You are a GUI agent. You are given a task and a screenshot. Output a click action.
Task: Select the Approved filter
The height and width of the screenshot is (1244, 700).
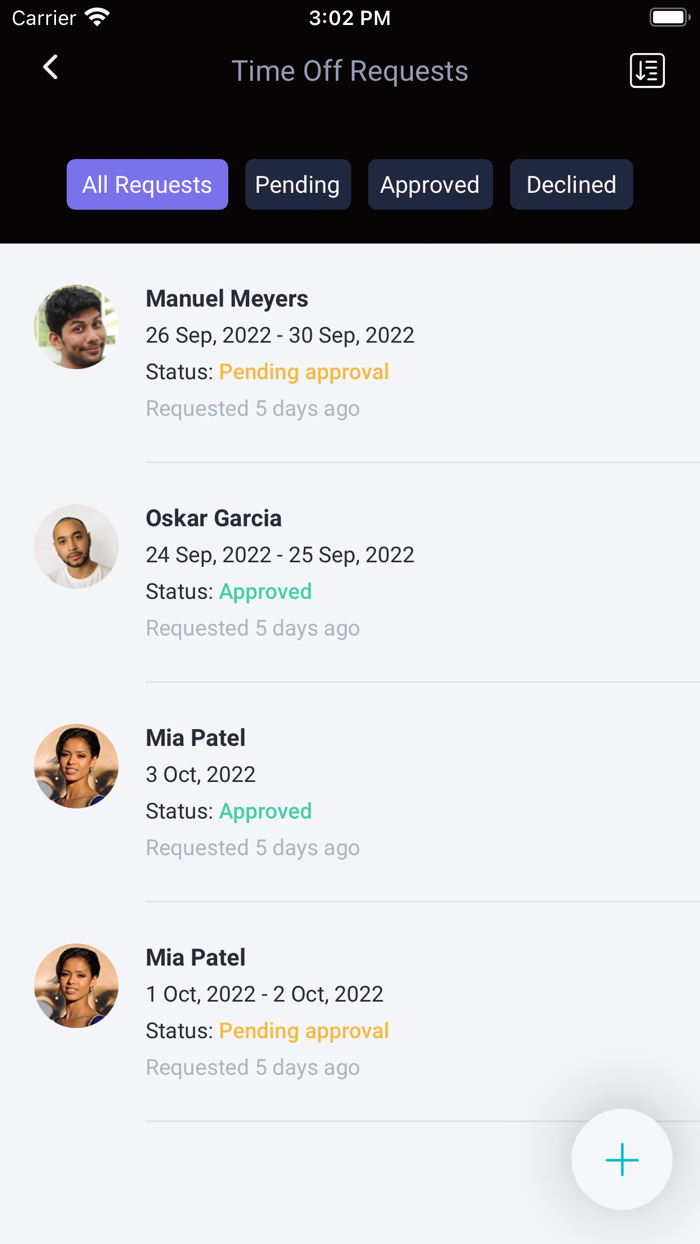tap(430, 184)
